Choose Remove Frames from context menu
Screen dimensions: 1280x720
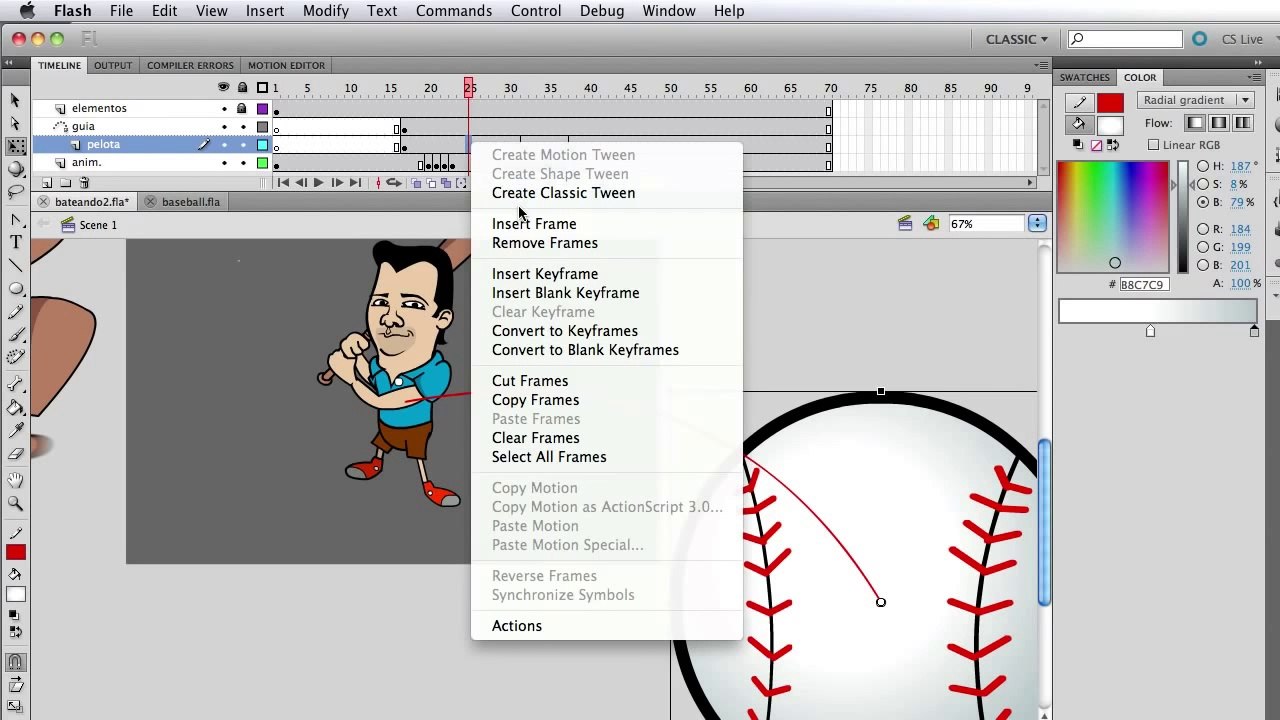click(x=545, y=243)
